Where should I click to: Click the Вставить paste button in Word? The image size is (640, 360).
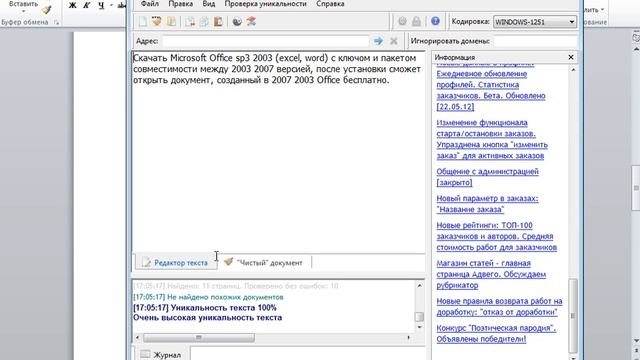(x=23, y=4)
